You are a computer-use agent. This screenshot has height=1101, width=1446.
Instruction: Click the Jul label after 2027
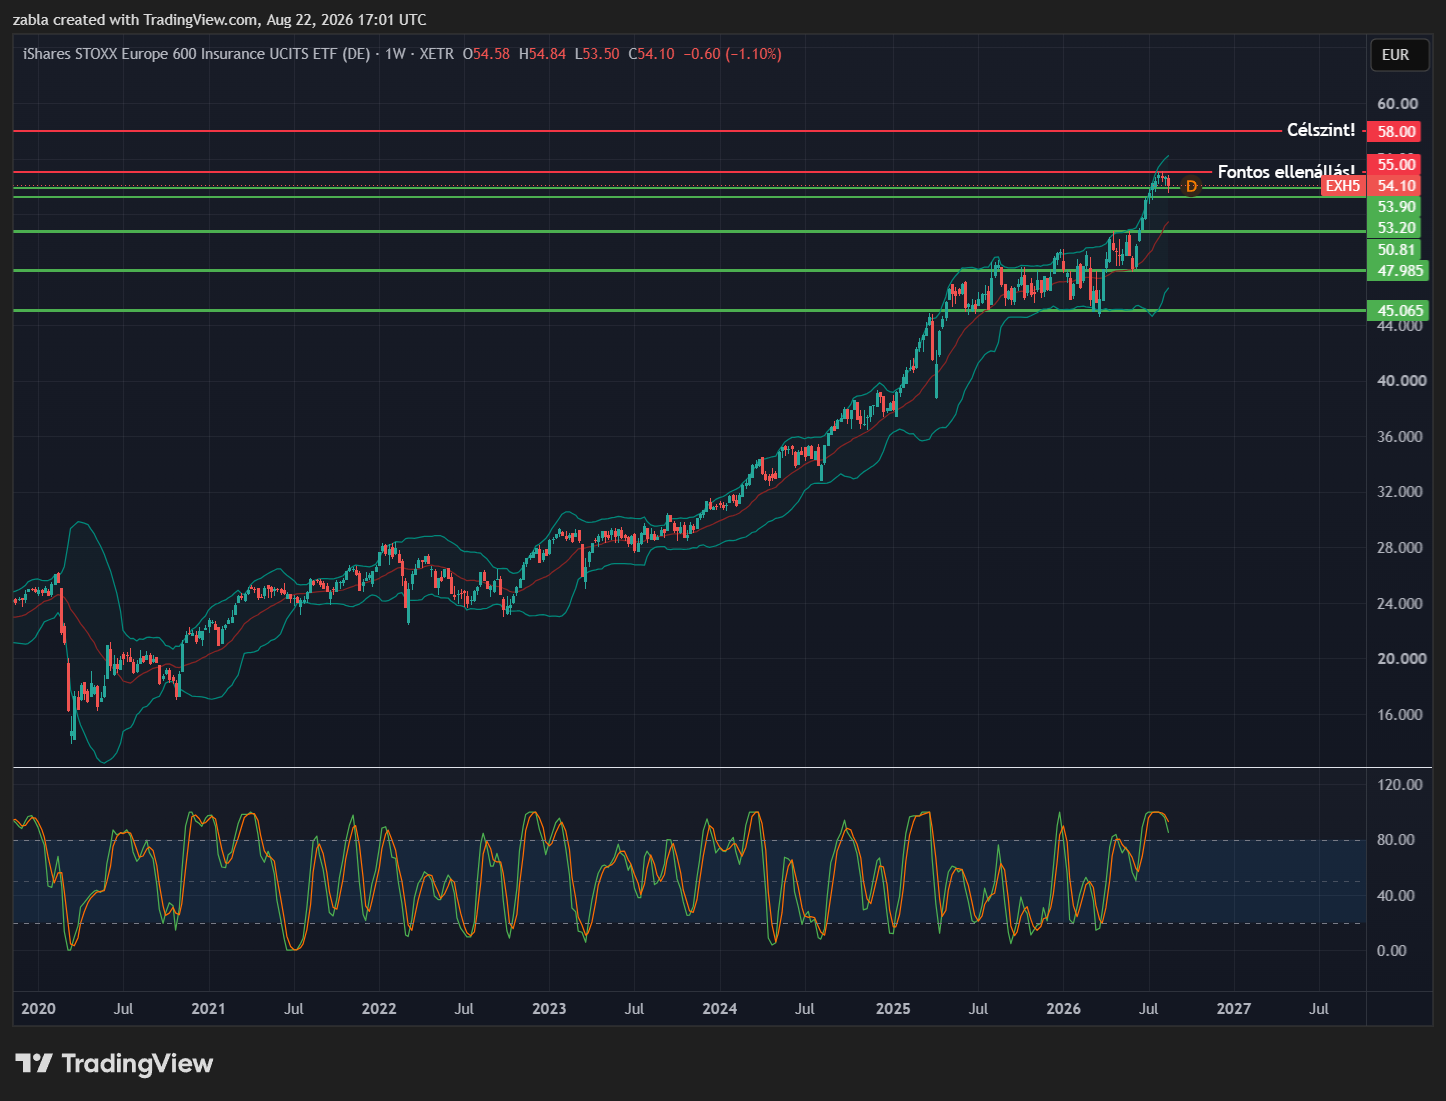[x=1319, y=1009]
